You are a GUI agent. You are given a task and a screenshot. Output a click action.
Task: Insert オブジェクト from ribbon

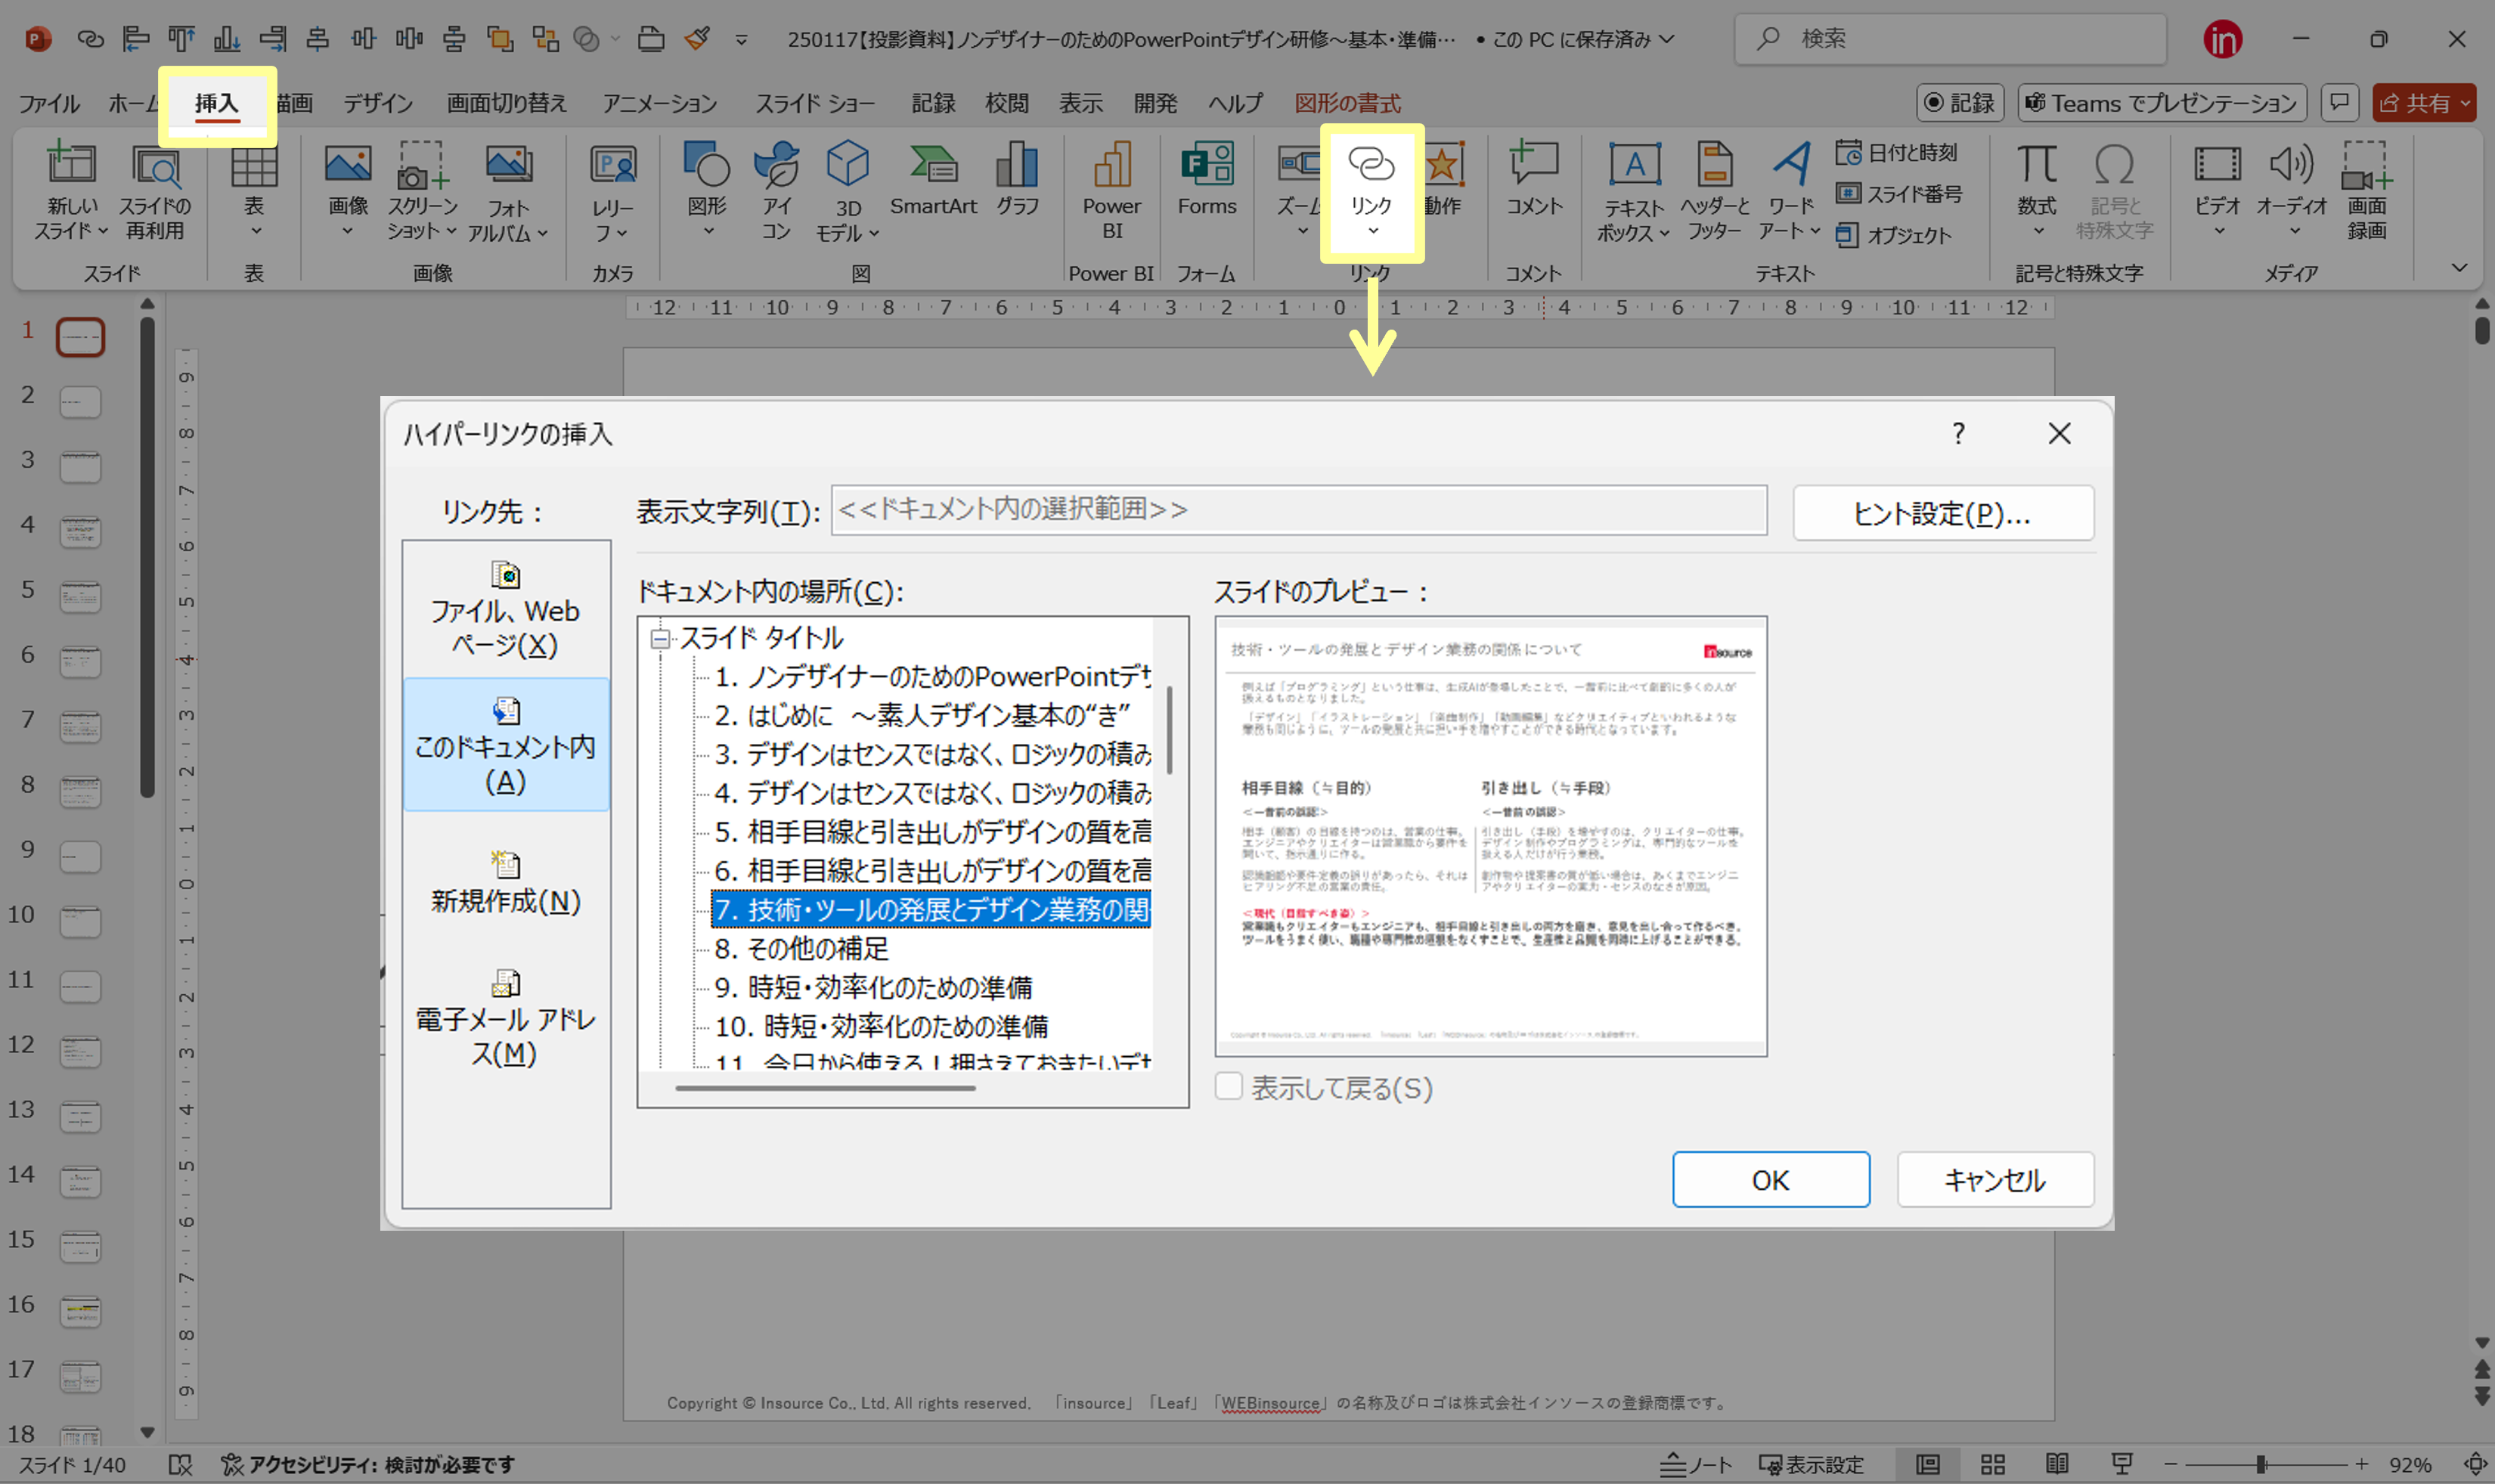point(1894,235)
